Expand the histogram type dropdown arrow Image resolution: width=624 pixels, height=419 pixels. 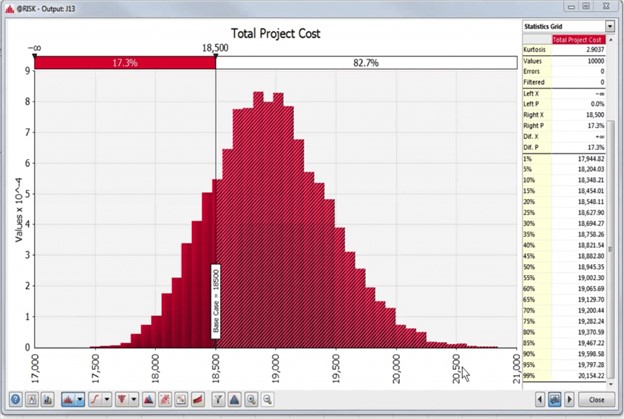[x=80, y=400]
